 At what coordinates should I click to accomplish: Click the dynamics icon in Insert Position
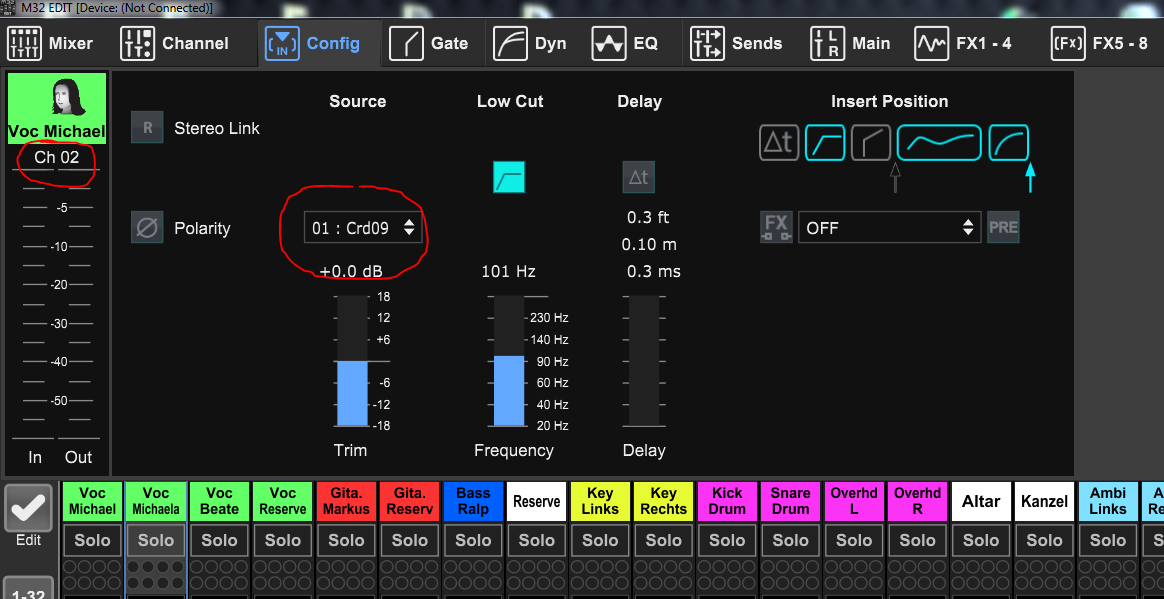[1008, 143]
